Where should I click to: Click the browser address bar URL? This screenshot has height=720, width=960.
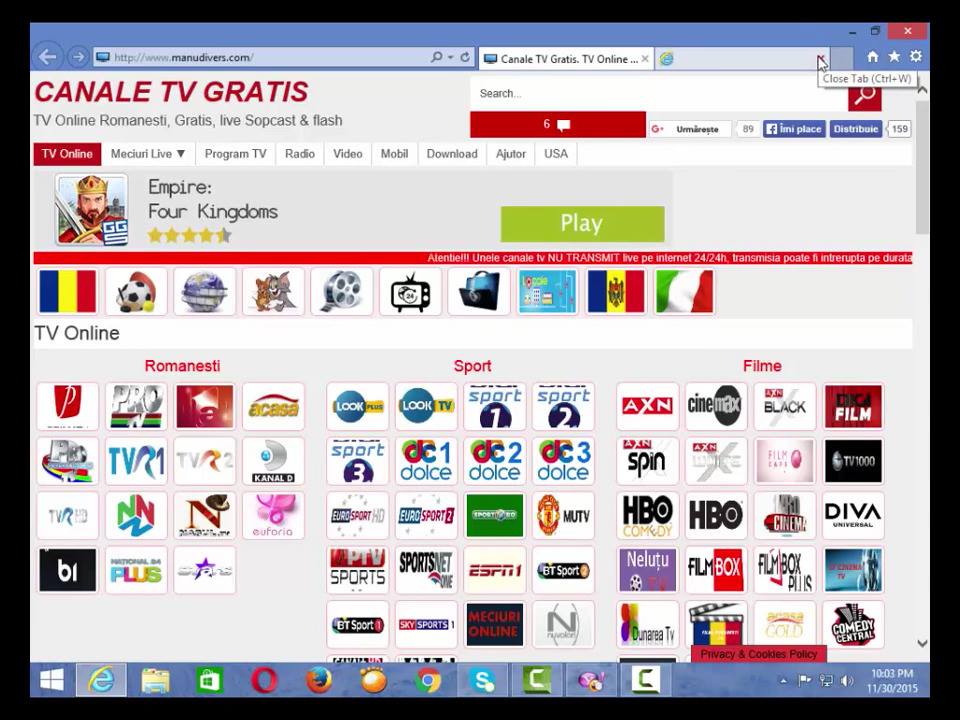coord(183,58)
